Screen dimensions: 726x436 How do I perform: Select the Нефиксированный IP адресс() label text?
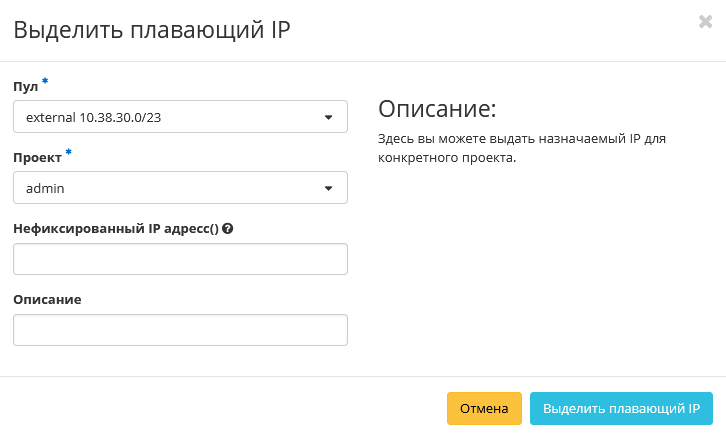115,228
